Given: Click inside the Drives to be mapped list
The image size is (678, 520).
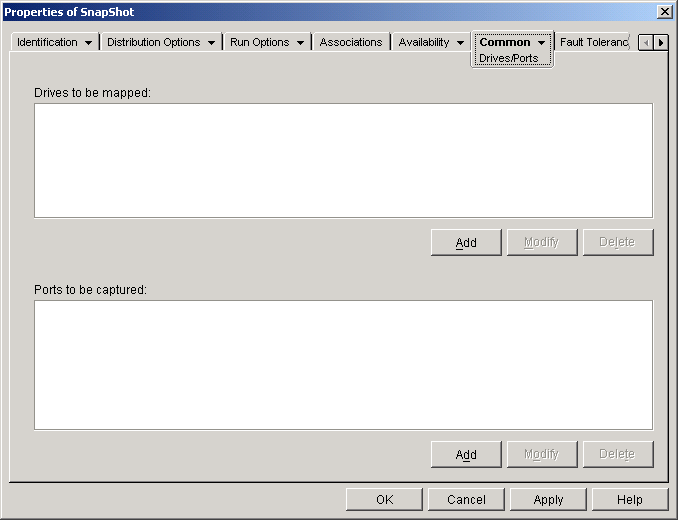Looking at the screenshot, I should tap(343, 160).
